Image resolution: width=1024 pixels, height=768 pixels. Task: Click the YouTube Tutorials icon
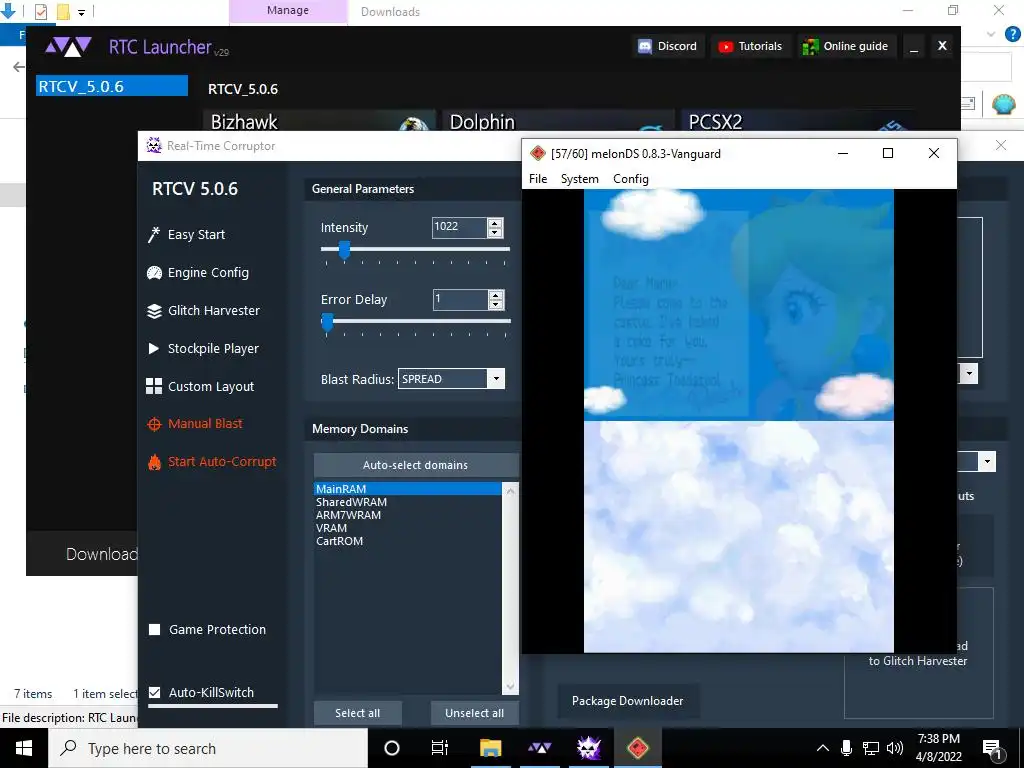coord(726,46)
